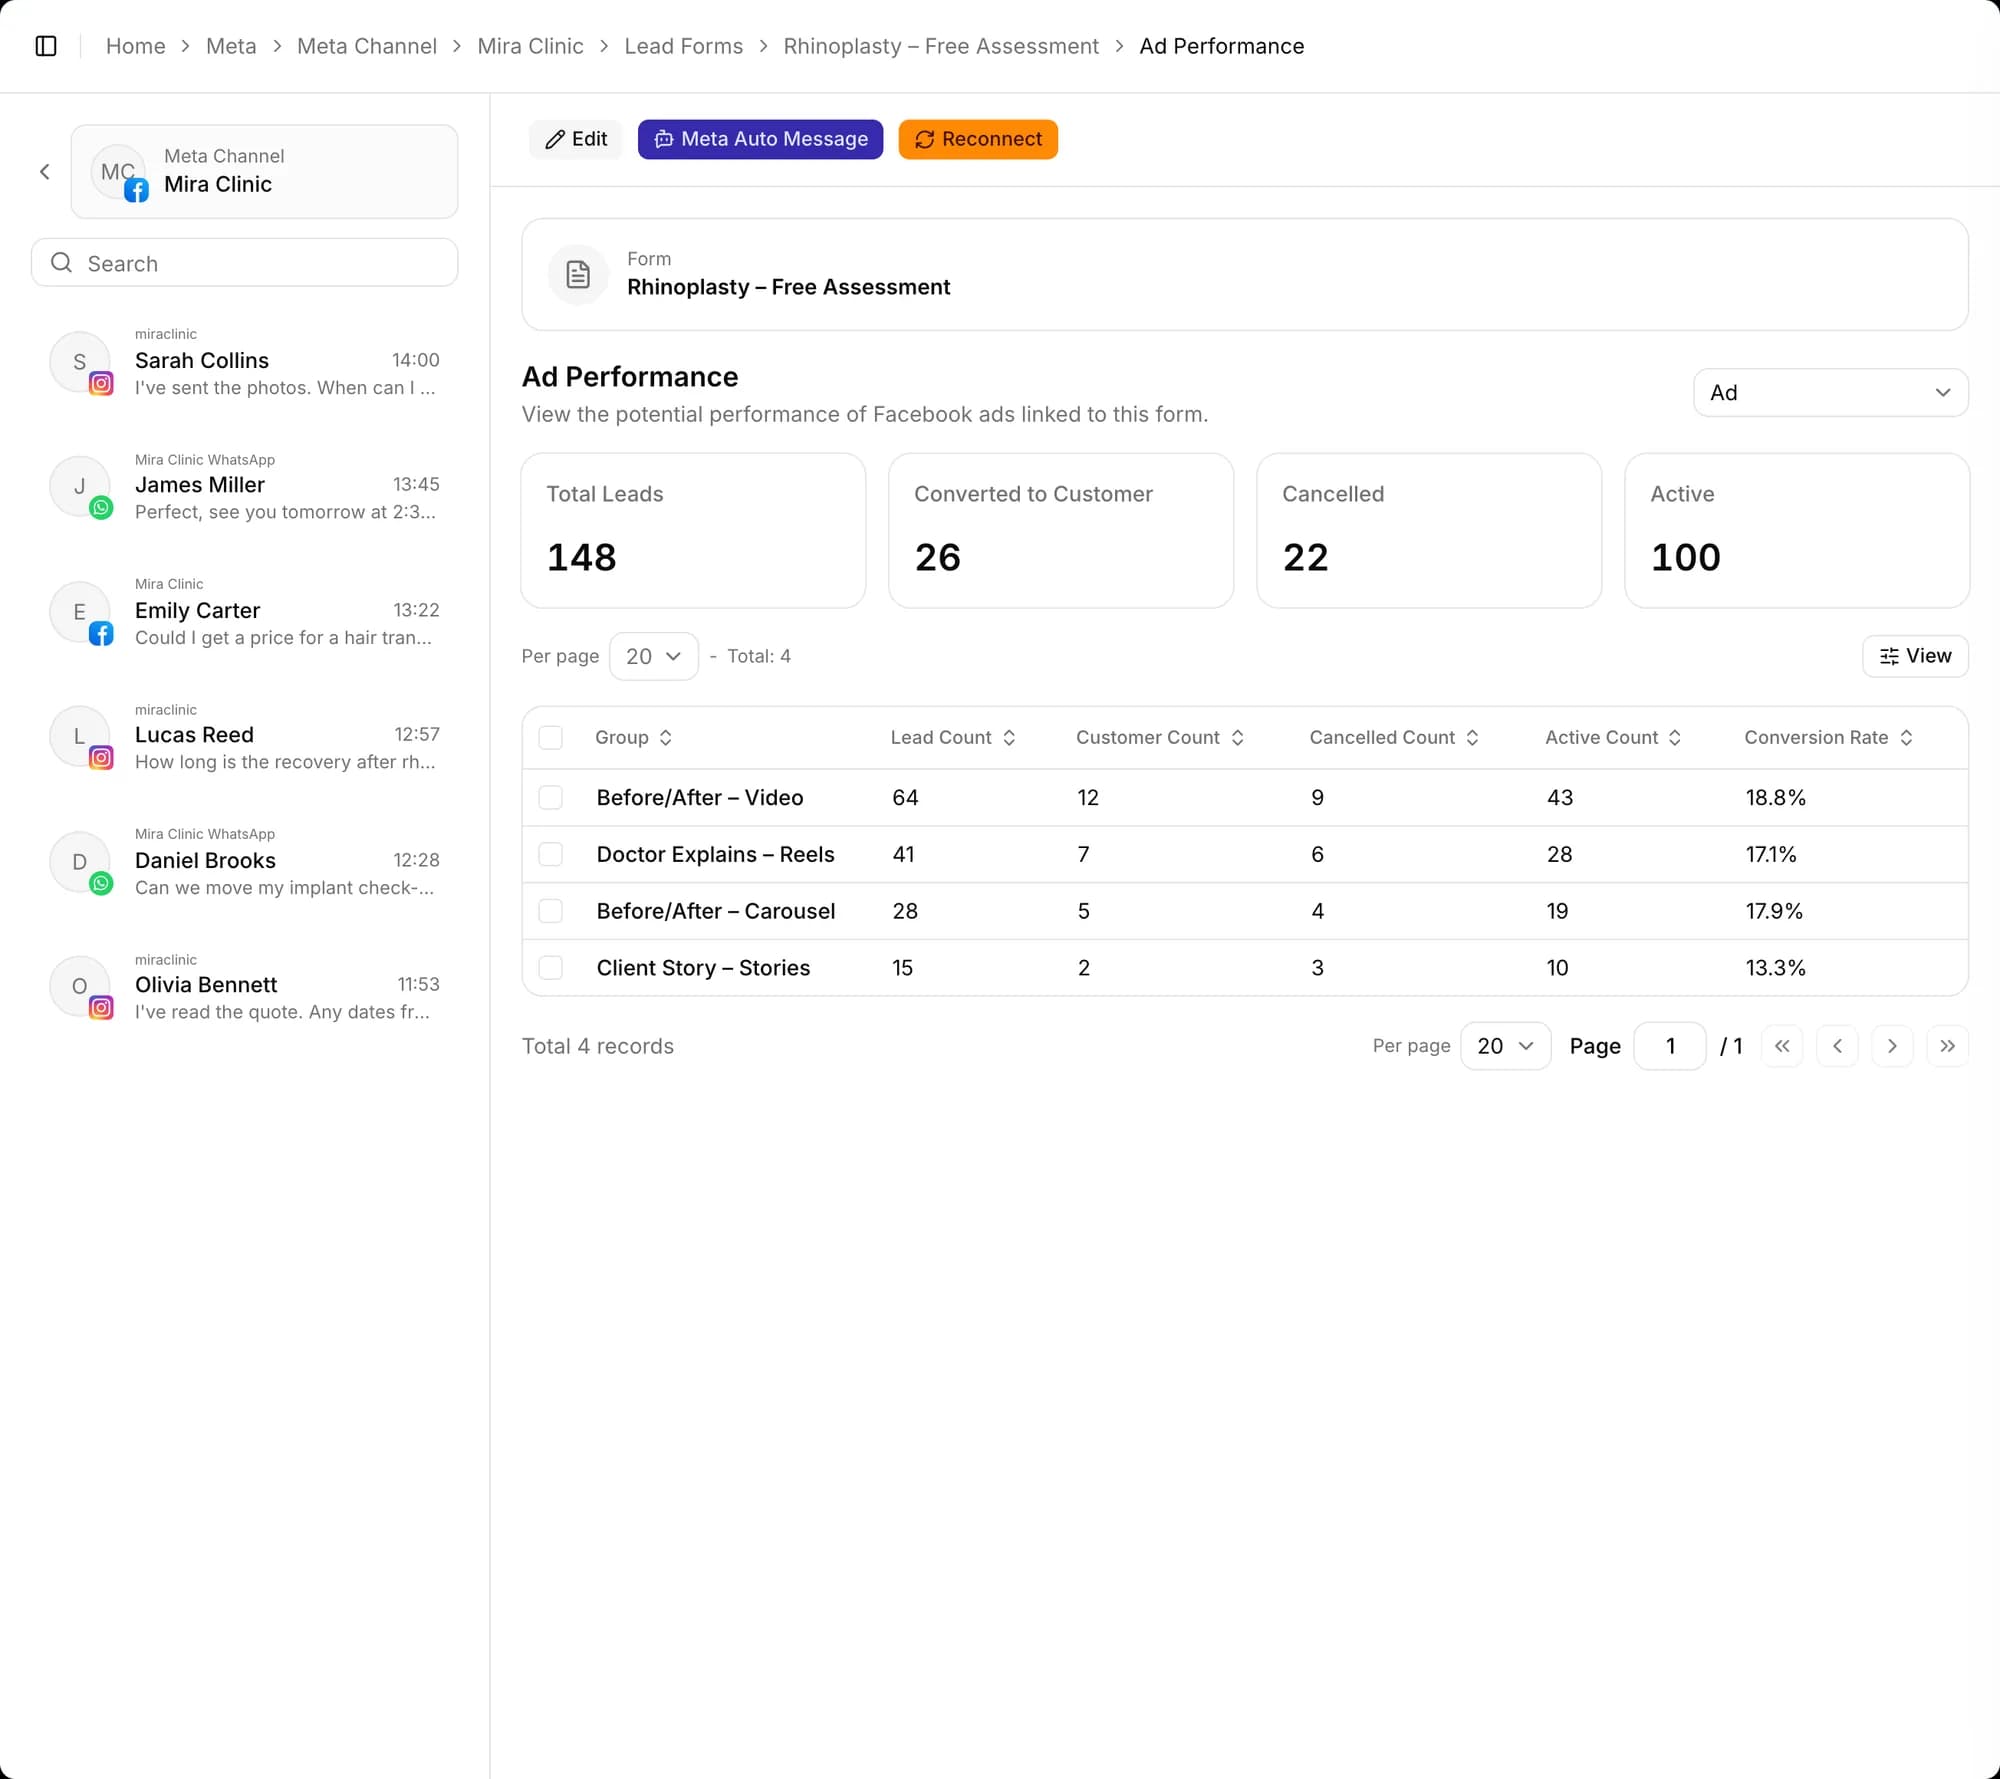This screenshot has width=2000, height=1779.
Task: Open the Ad grouping dropdown
Action: [x=1830, y=393]
